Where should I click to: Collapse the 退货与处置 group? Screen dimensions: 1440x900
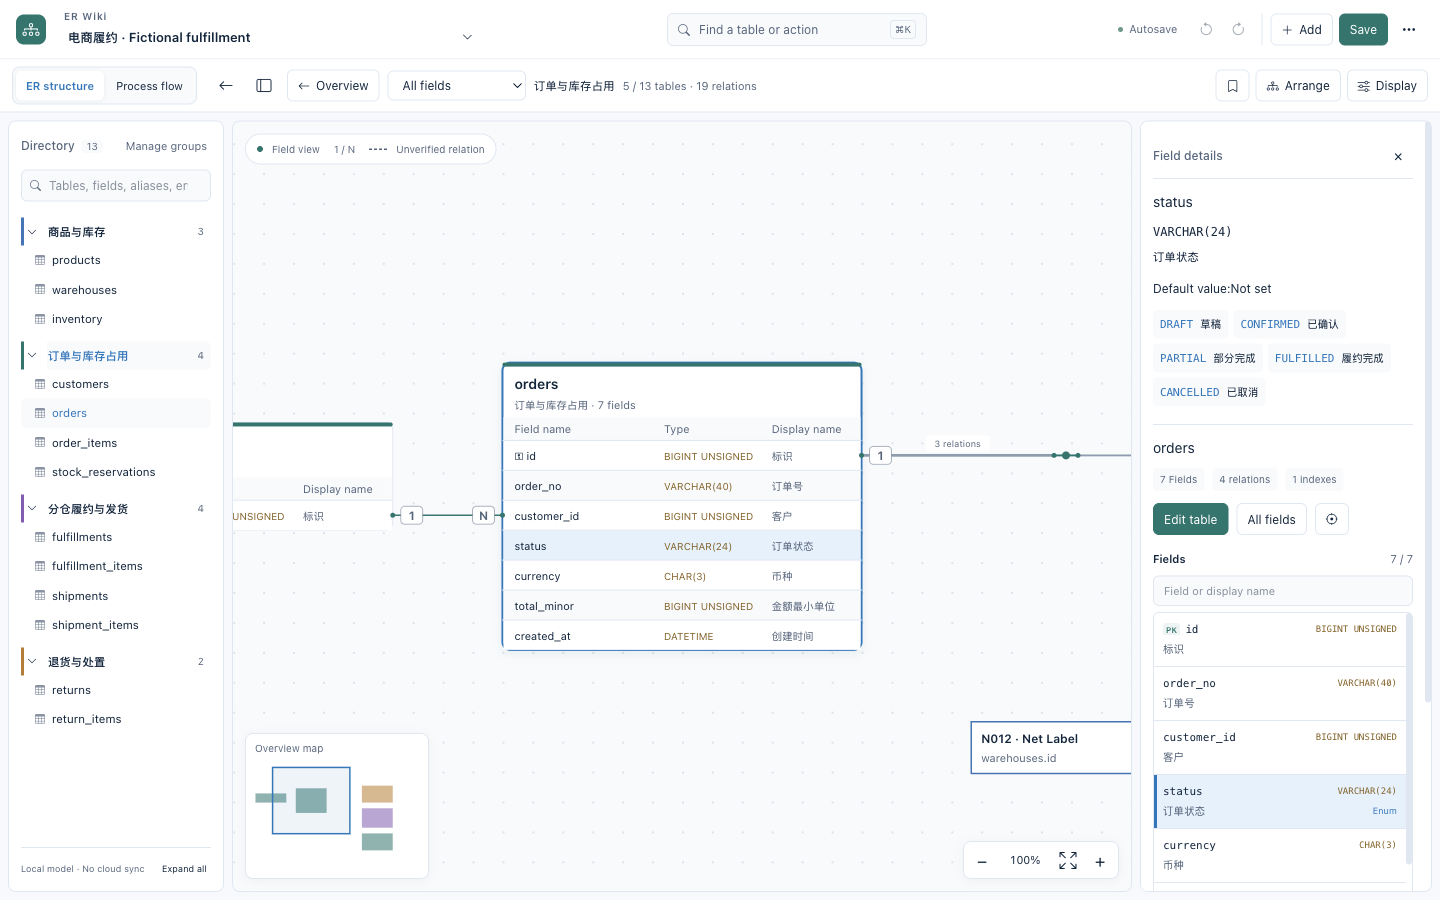point(32,662)
